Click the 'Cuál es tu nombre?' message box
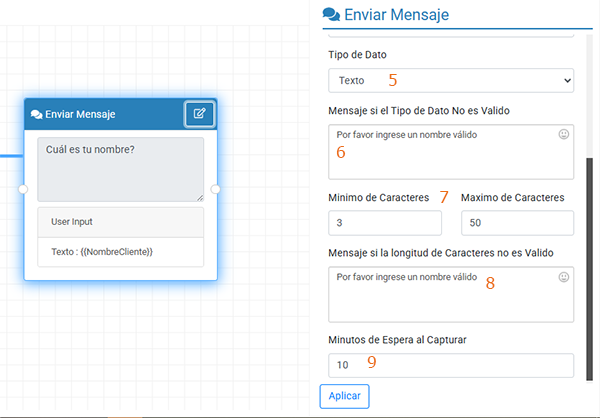The height and width of the screenshot is (418, 600). 118,168
